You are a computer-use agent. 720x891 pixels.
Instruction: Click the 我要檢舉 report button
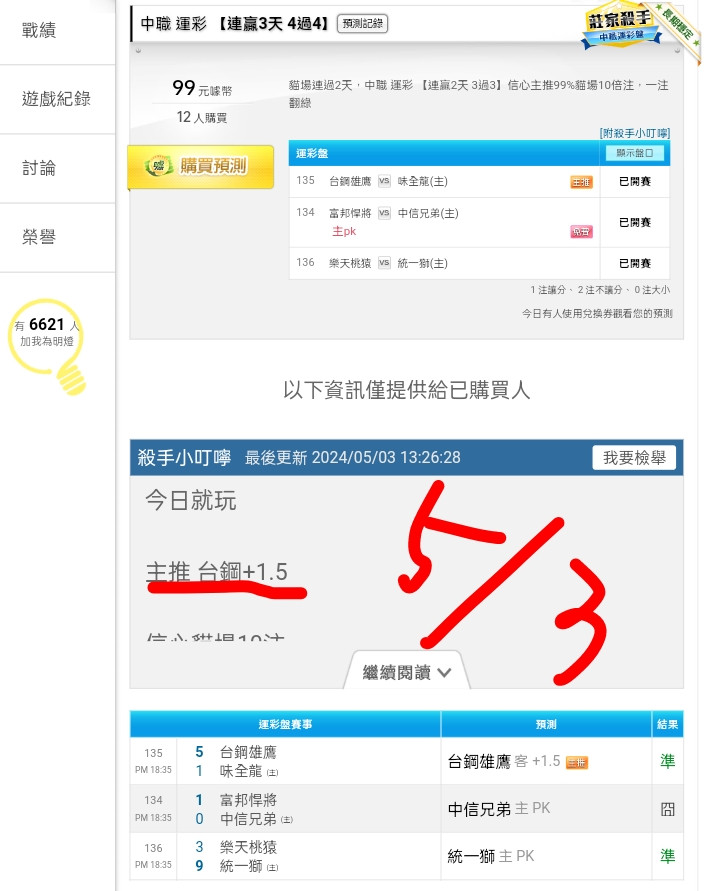[634, 457]
